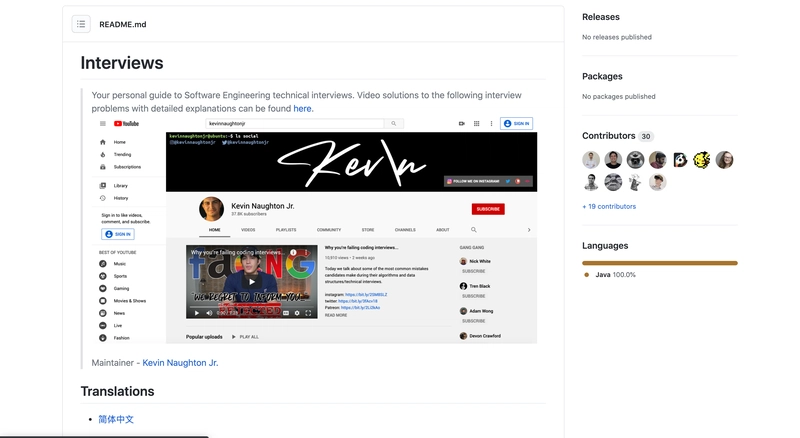The width and height of the screenshot is (800, 438).
Task: Click the sidebar SIGN IN button
Action: [x=118, y=234]
